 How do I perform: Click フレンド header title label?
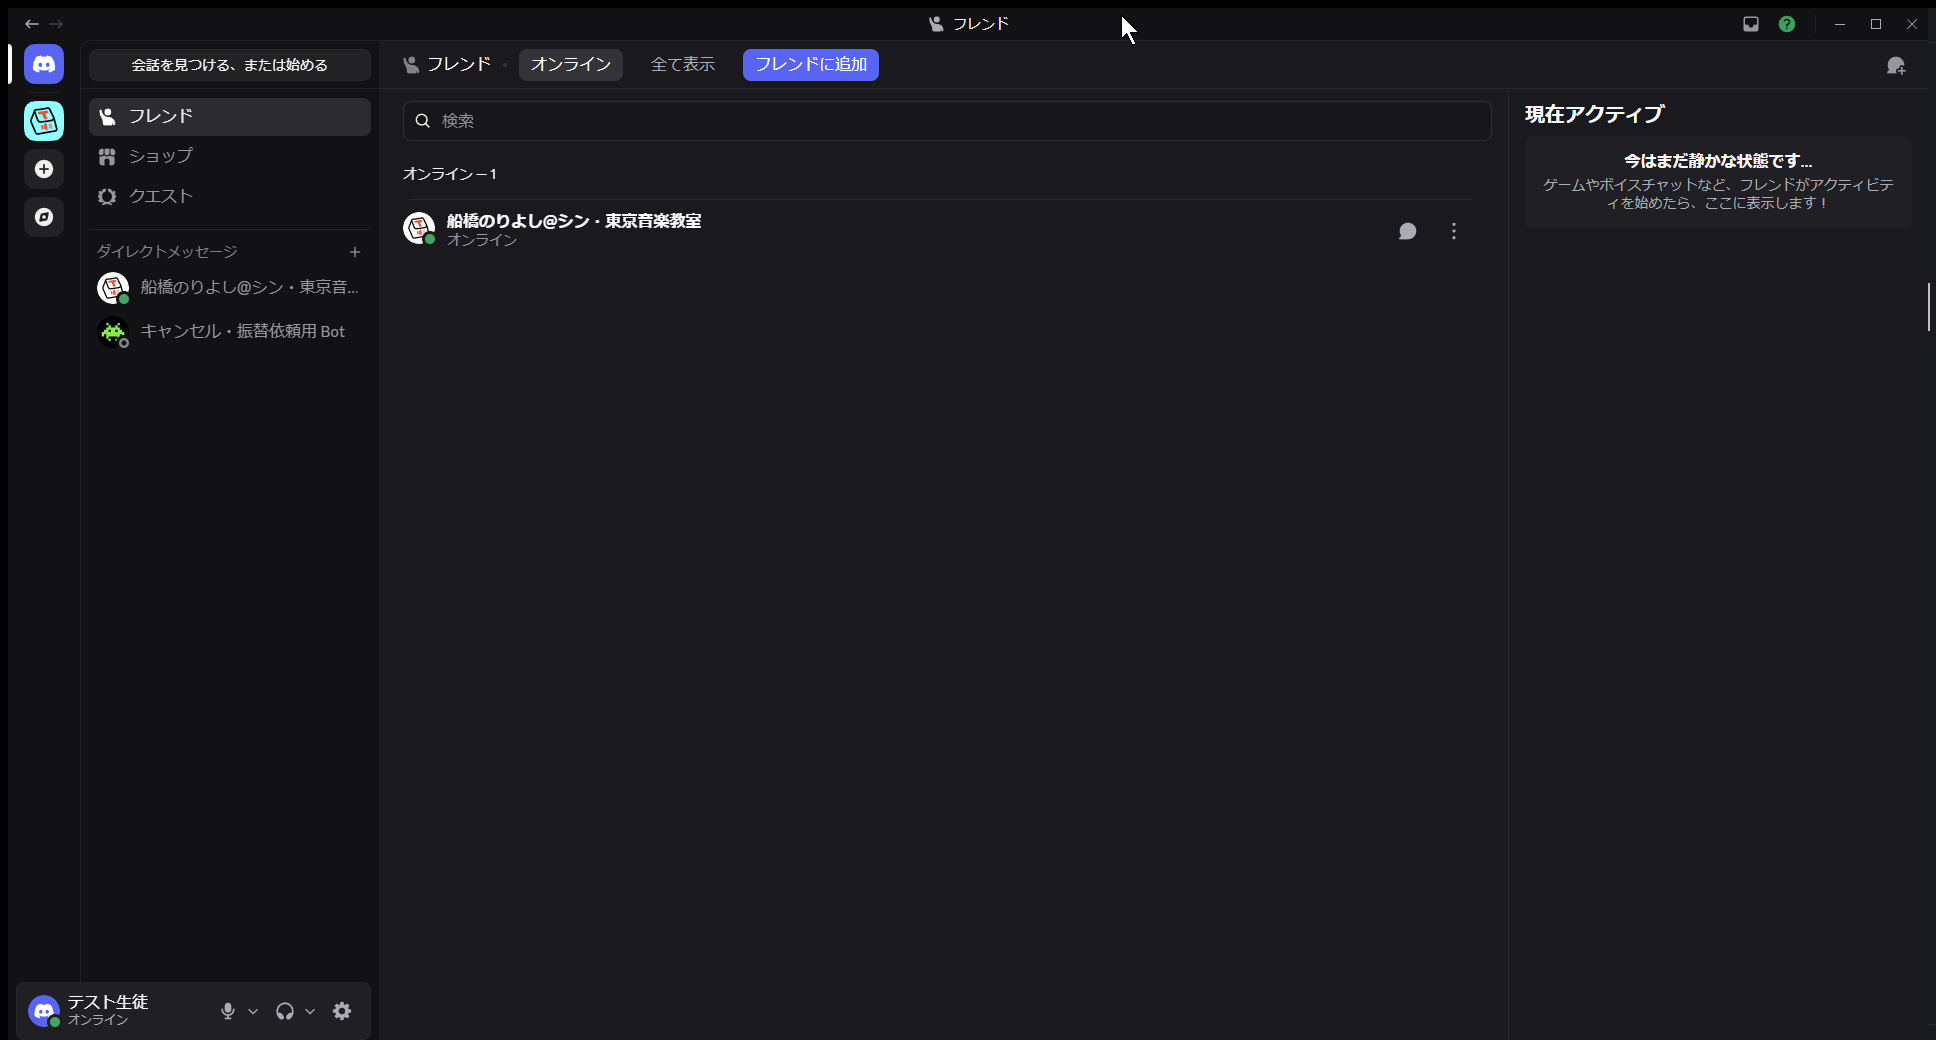tap(459, 65)
